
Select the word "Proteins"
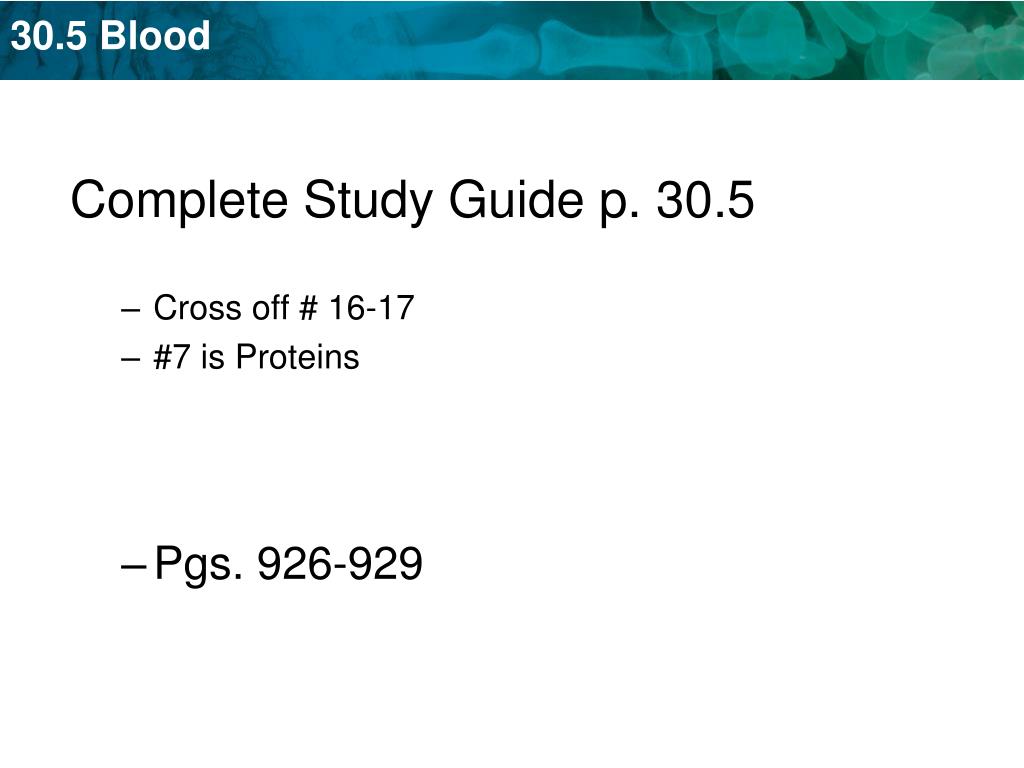(x=297, y=357)
